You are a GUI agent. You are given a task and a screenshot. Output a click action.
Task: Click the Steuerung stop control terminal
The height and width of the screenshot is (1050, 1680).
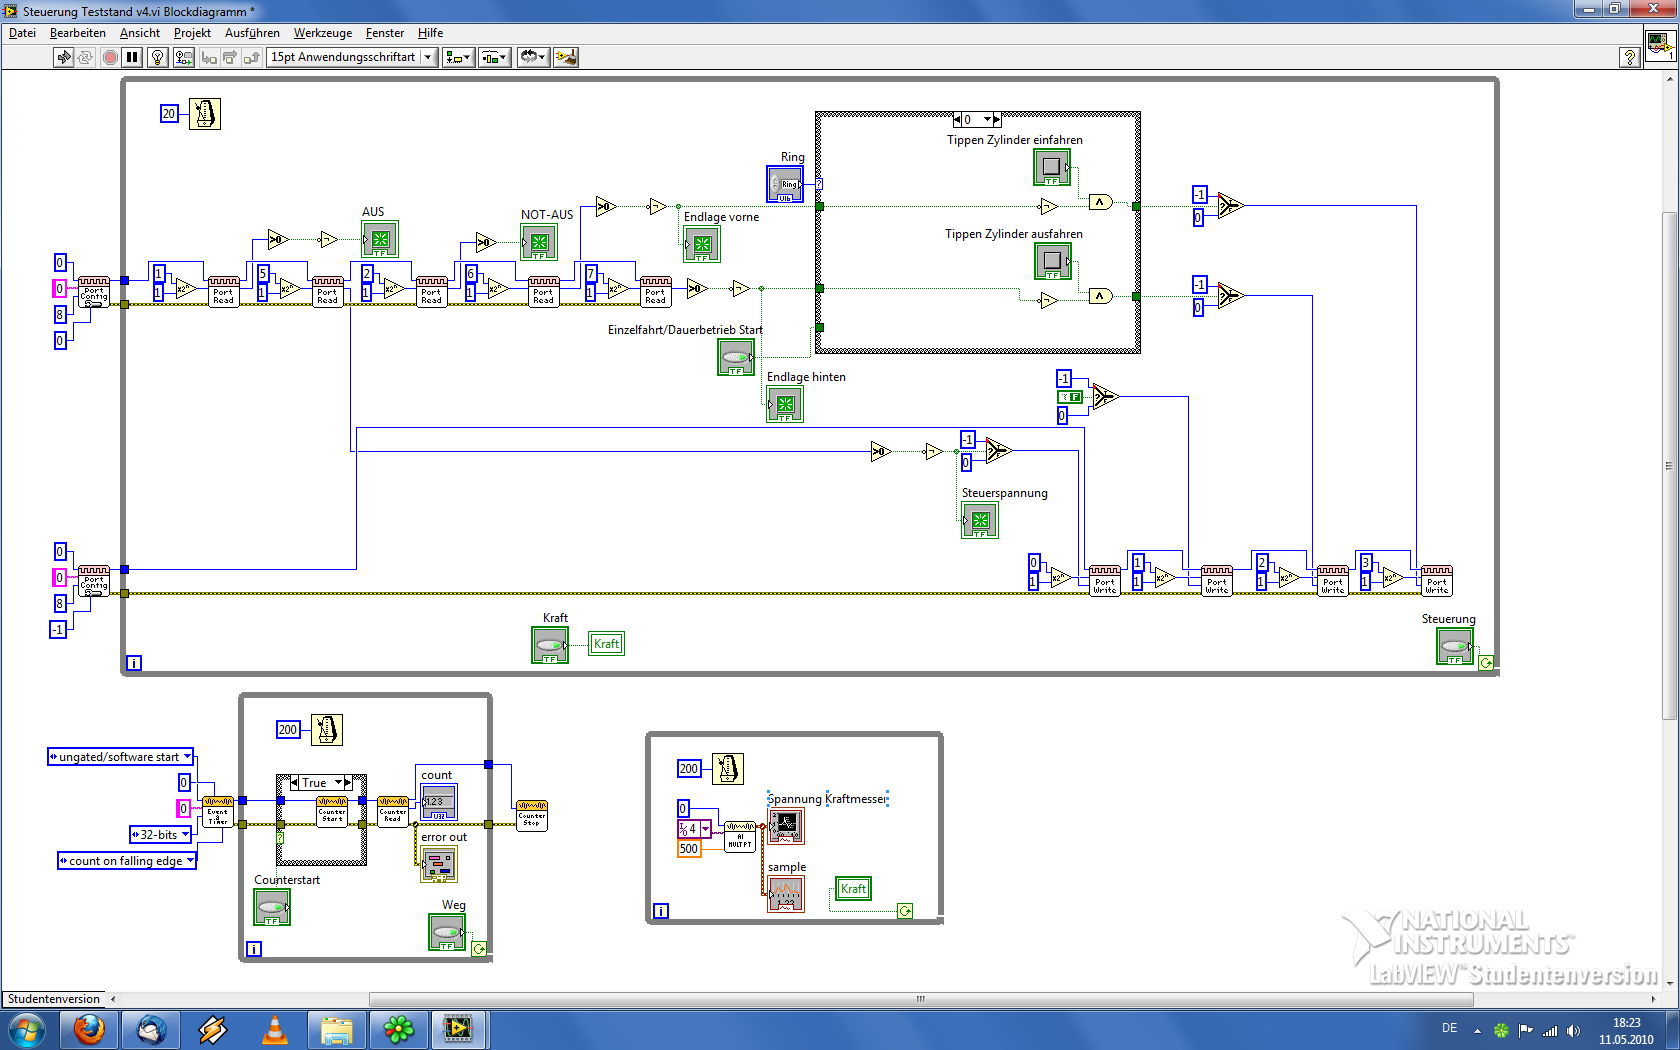click(x=1455, y=646)
